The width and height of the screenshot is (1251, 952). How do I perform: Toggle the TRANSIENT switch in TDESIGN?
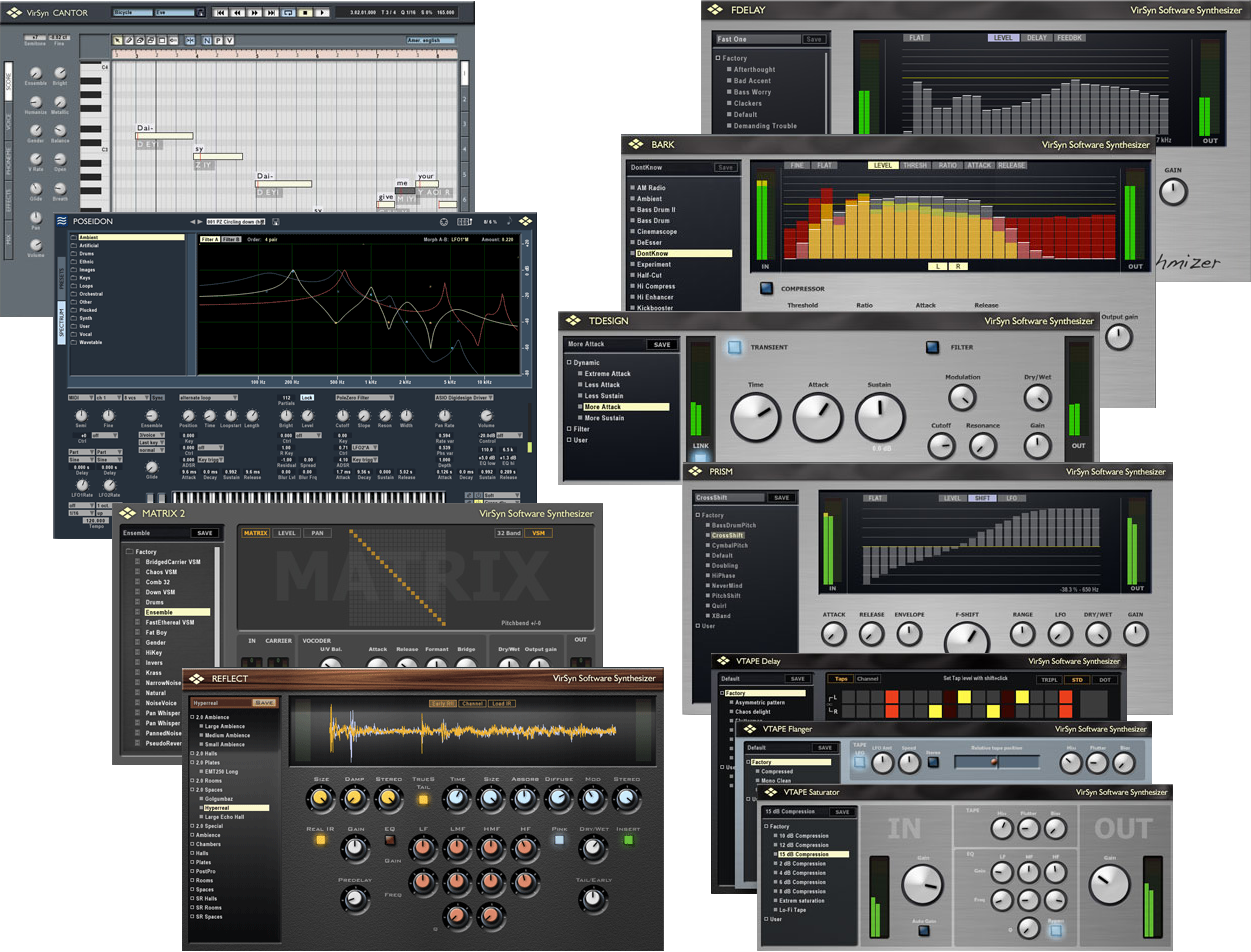pos(735,347)
